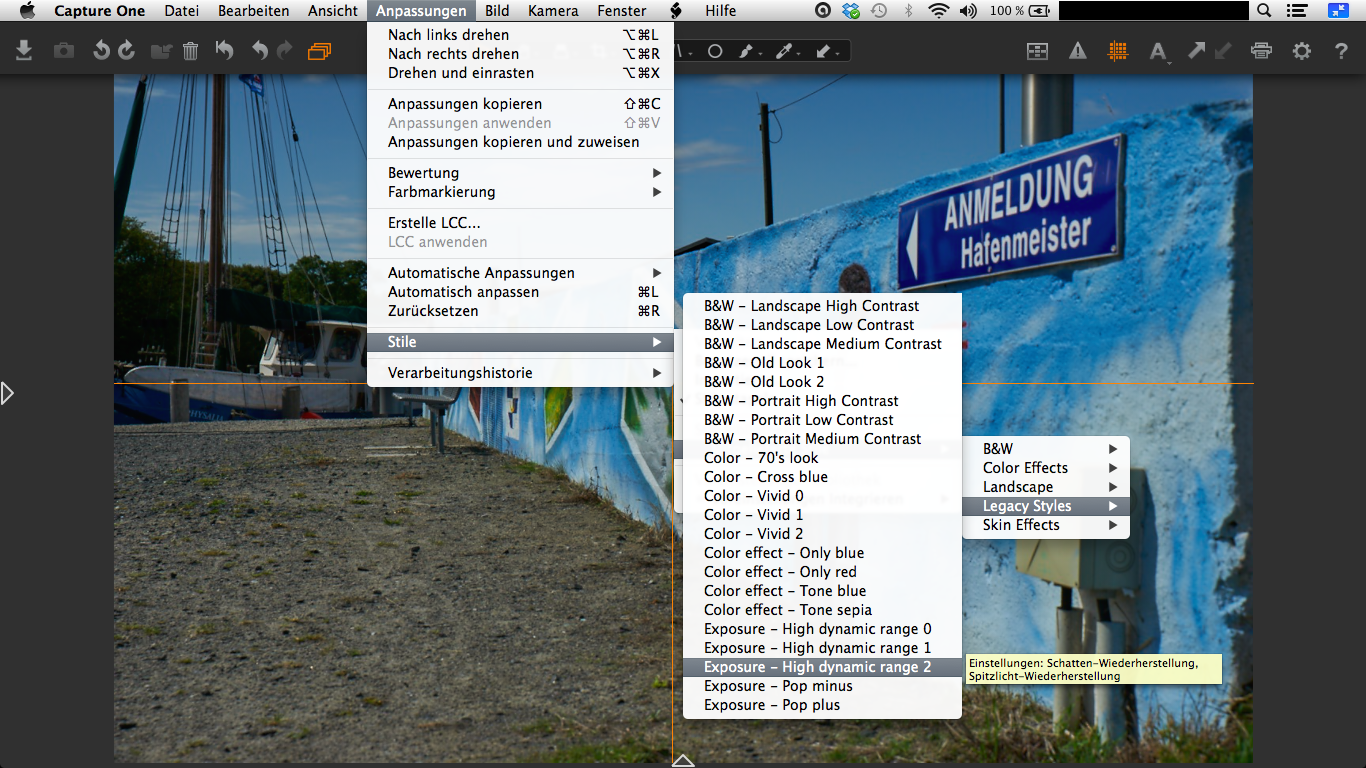Expand the Farbmarkierung submenu
The height and width of the screenshot is (768, 1366).
click(520, 192)
